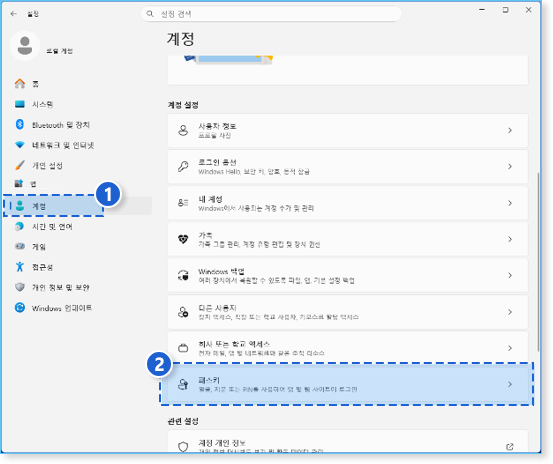Click the Other users icon
Image resolution: width=553 pixels, height=464 pixels.
point(183,312)
